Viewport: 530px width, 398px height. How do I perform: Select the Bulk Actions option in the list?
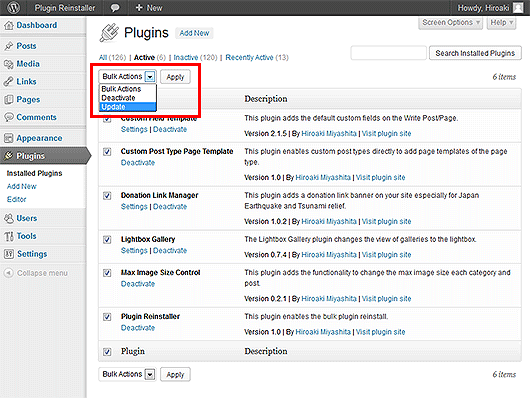pos(128,89)
